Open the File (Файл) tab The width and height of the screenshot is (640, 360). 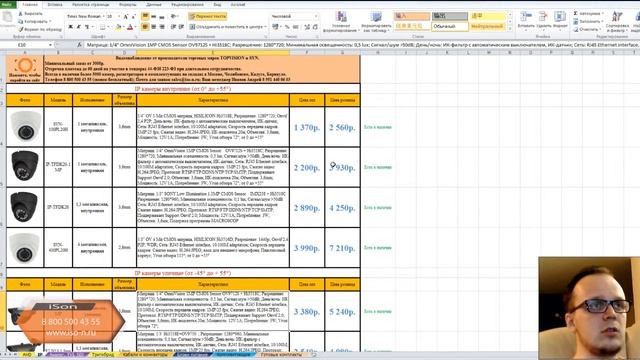8,4
